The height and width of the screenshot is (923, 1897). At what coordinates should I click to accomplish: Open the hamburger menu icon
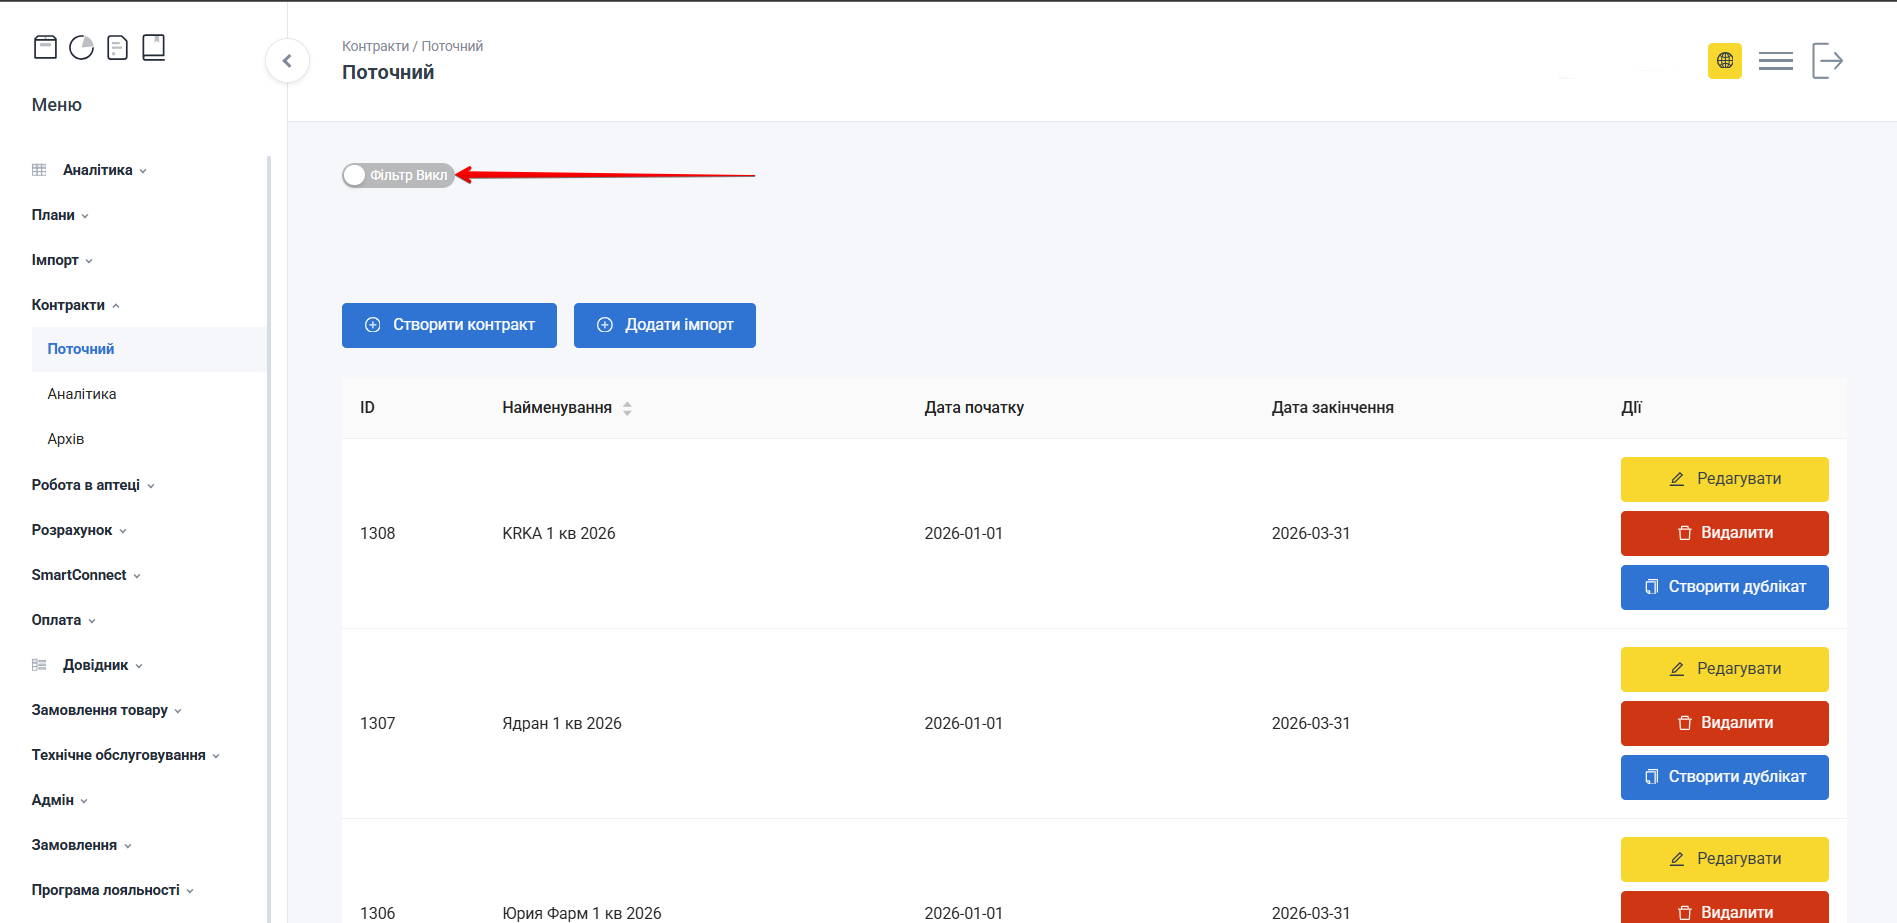pyautogui.click(x=1775, y=61)
